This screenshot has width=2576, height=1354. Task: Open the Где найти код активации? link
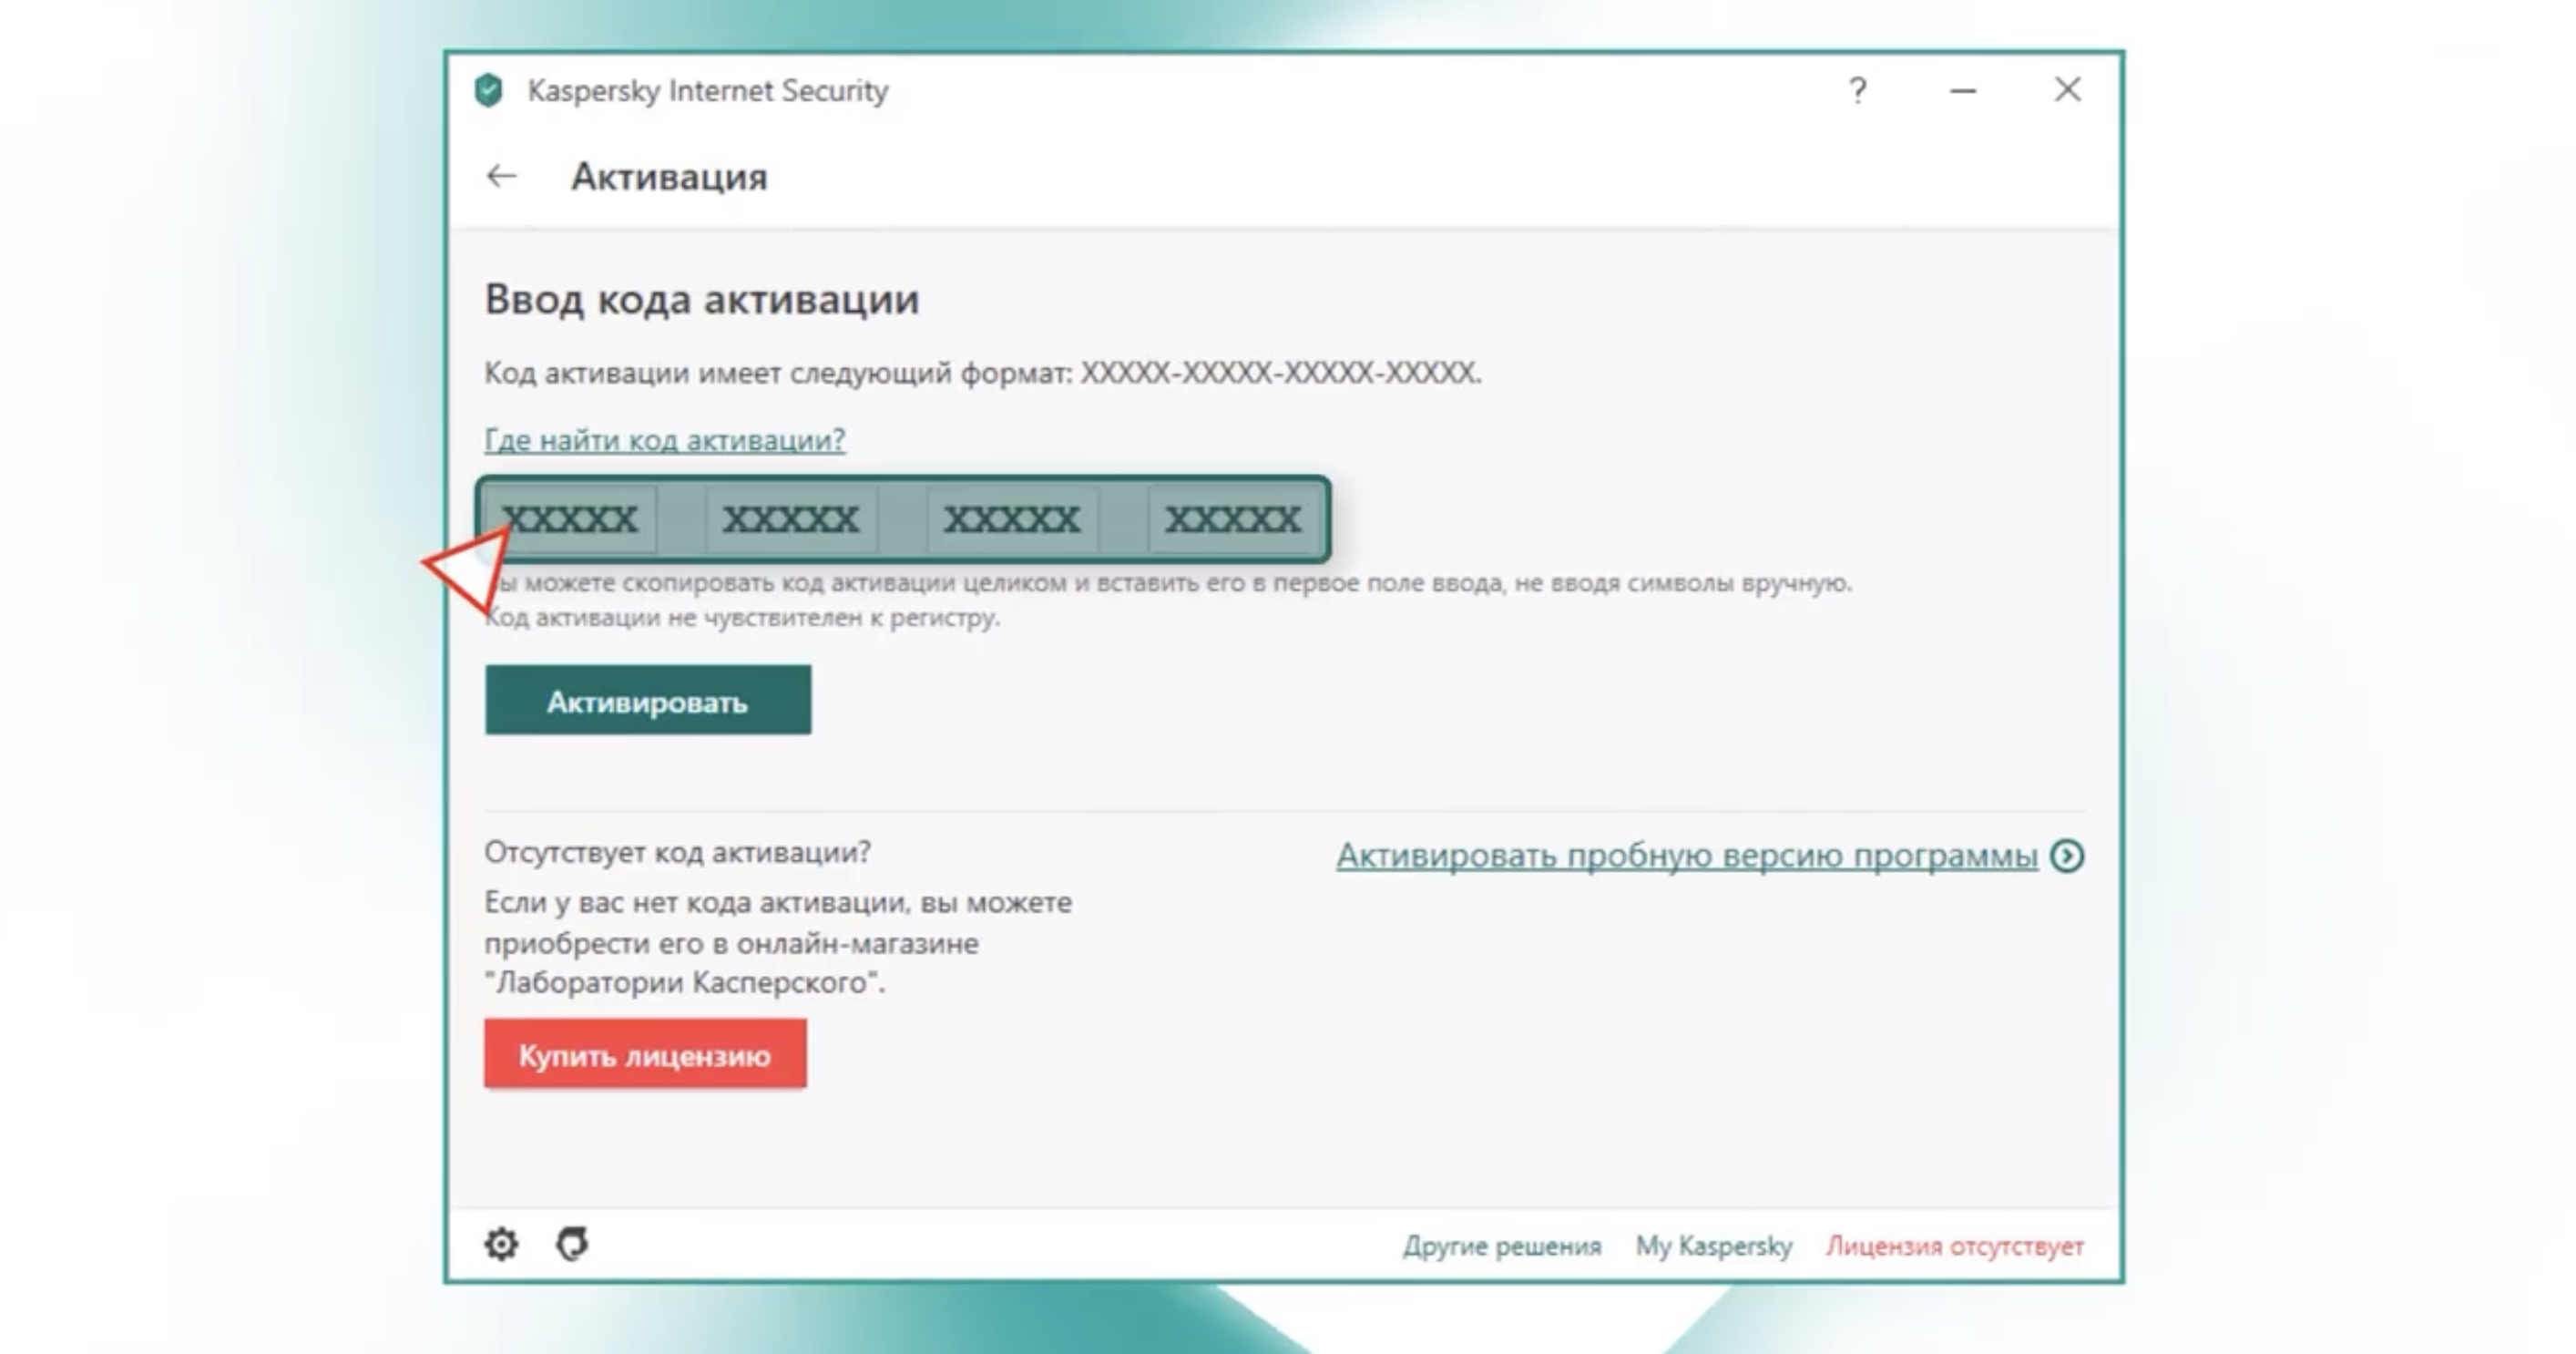pyautogui.click(x=665, y=440)
